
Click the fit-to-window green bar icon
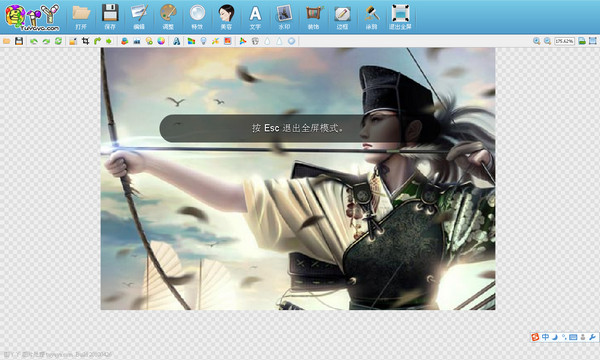[582, 41]
